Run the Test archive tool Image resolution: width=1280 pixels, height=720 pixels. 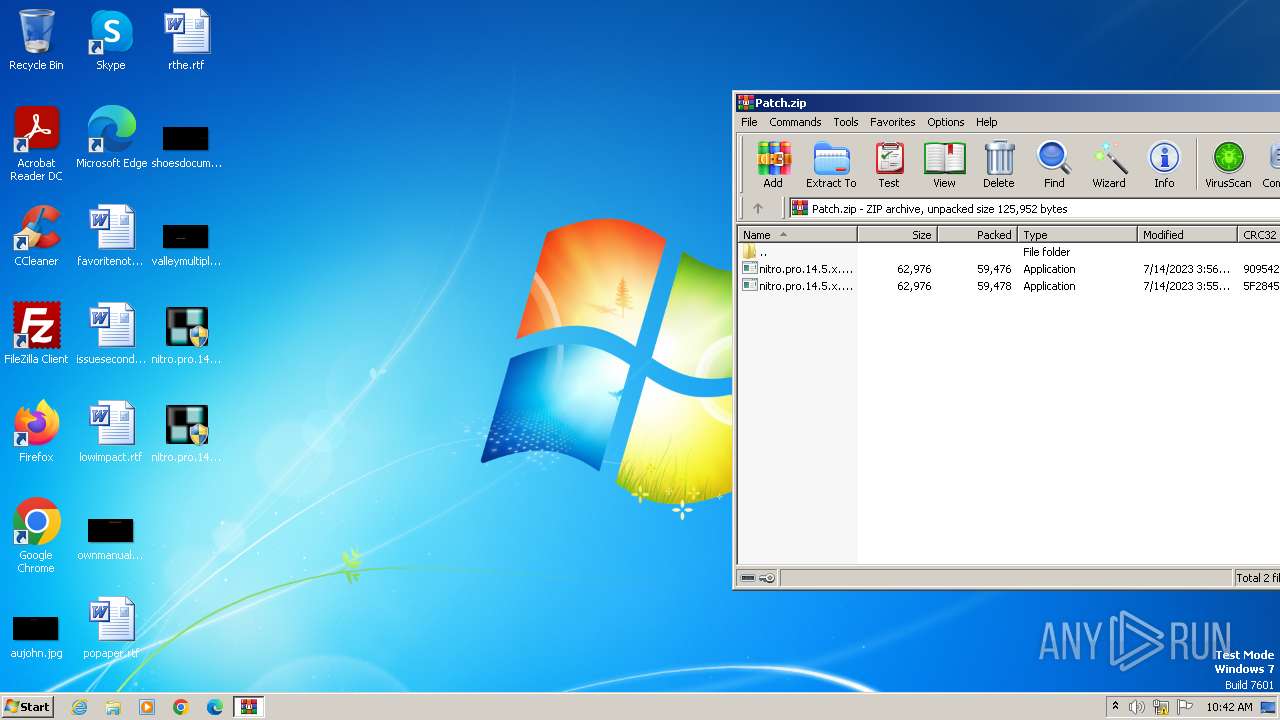pyautogui.click(x=889, y=165)
